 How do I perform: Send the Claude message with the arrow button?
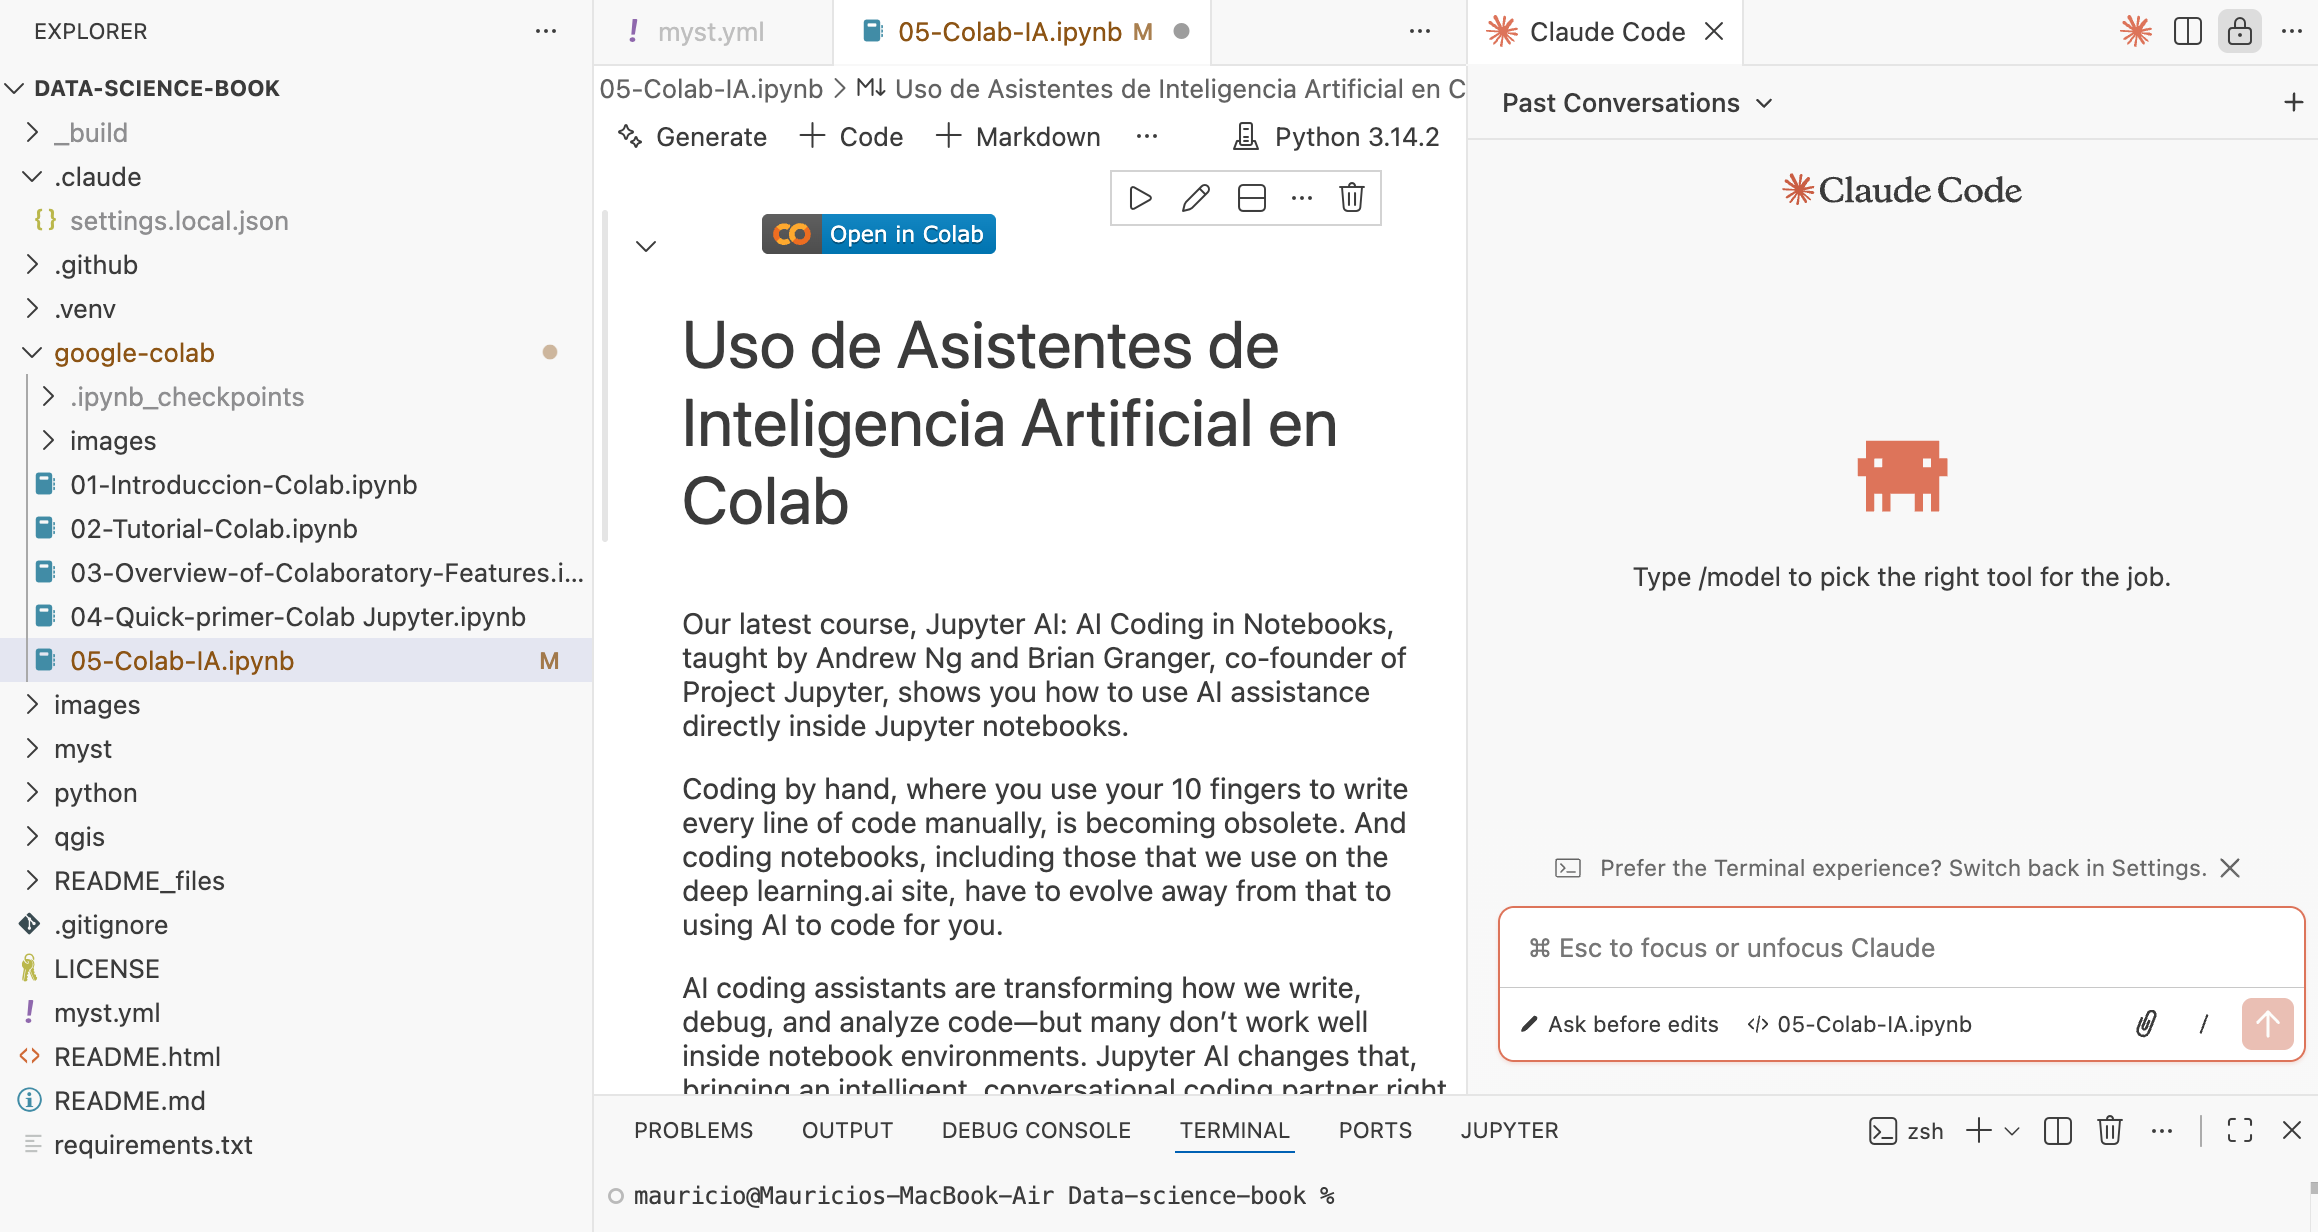(x=2267, y=1024)
